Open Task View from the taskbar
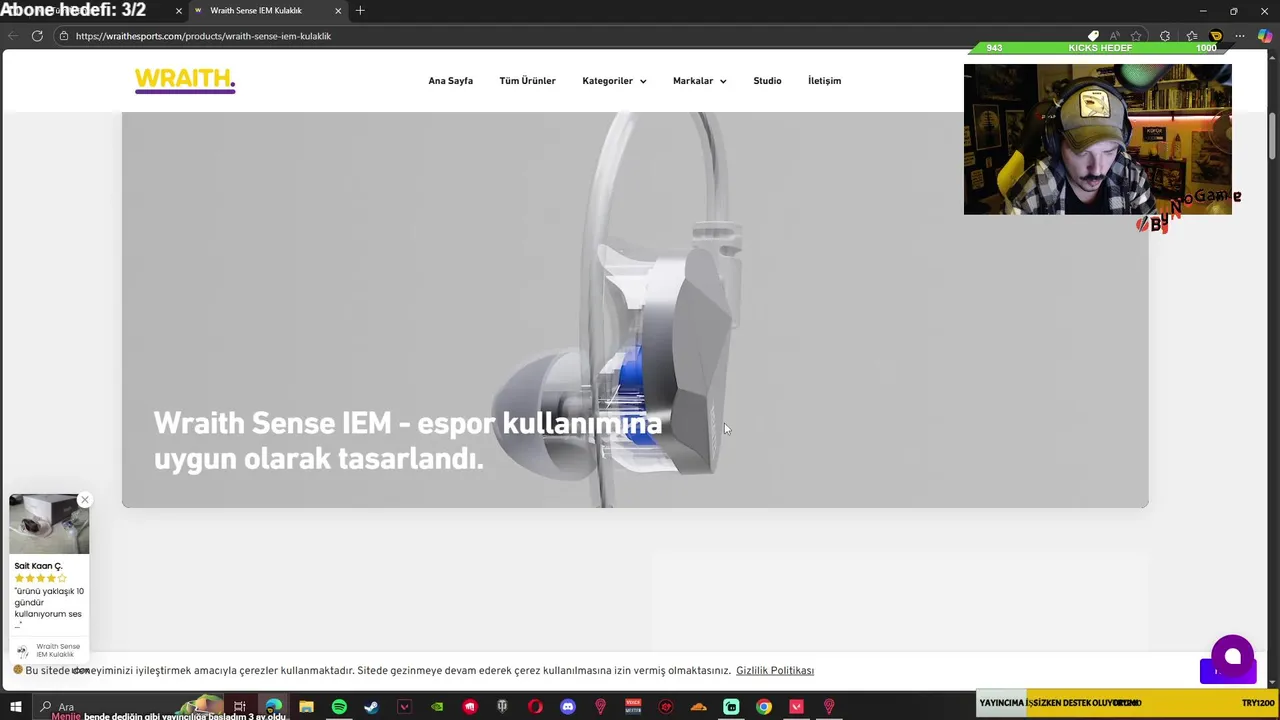The height and width of the screenshot is (720, 1280). (240, 707)
